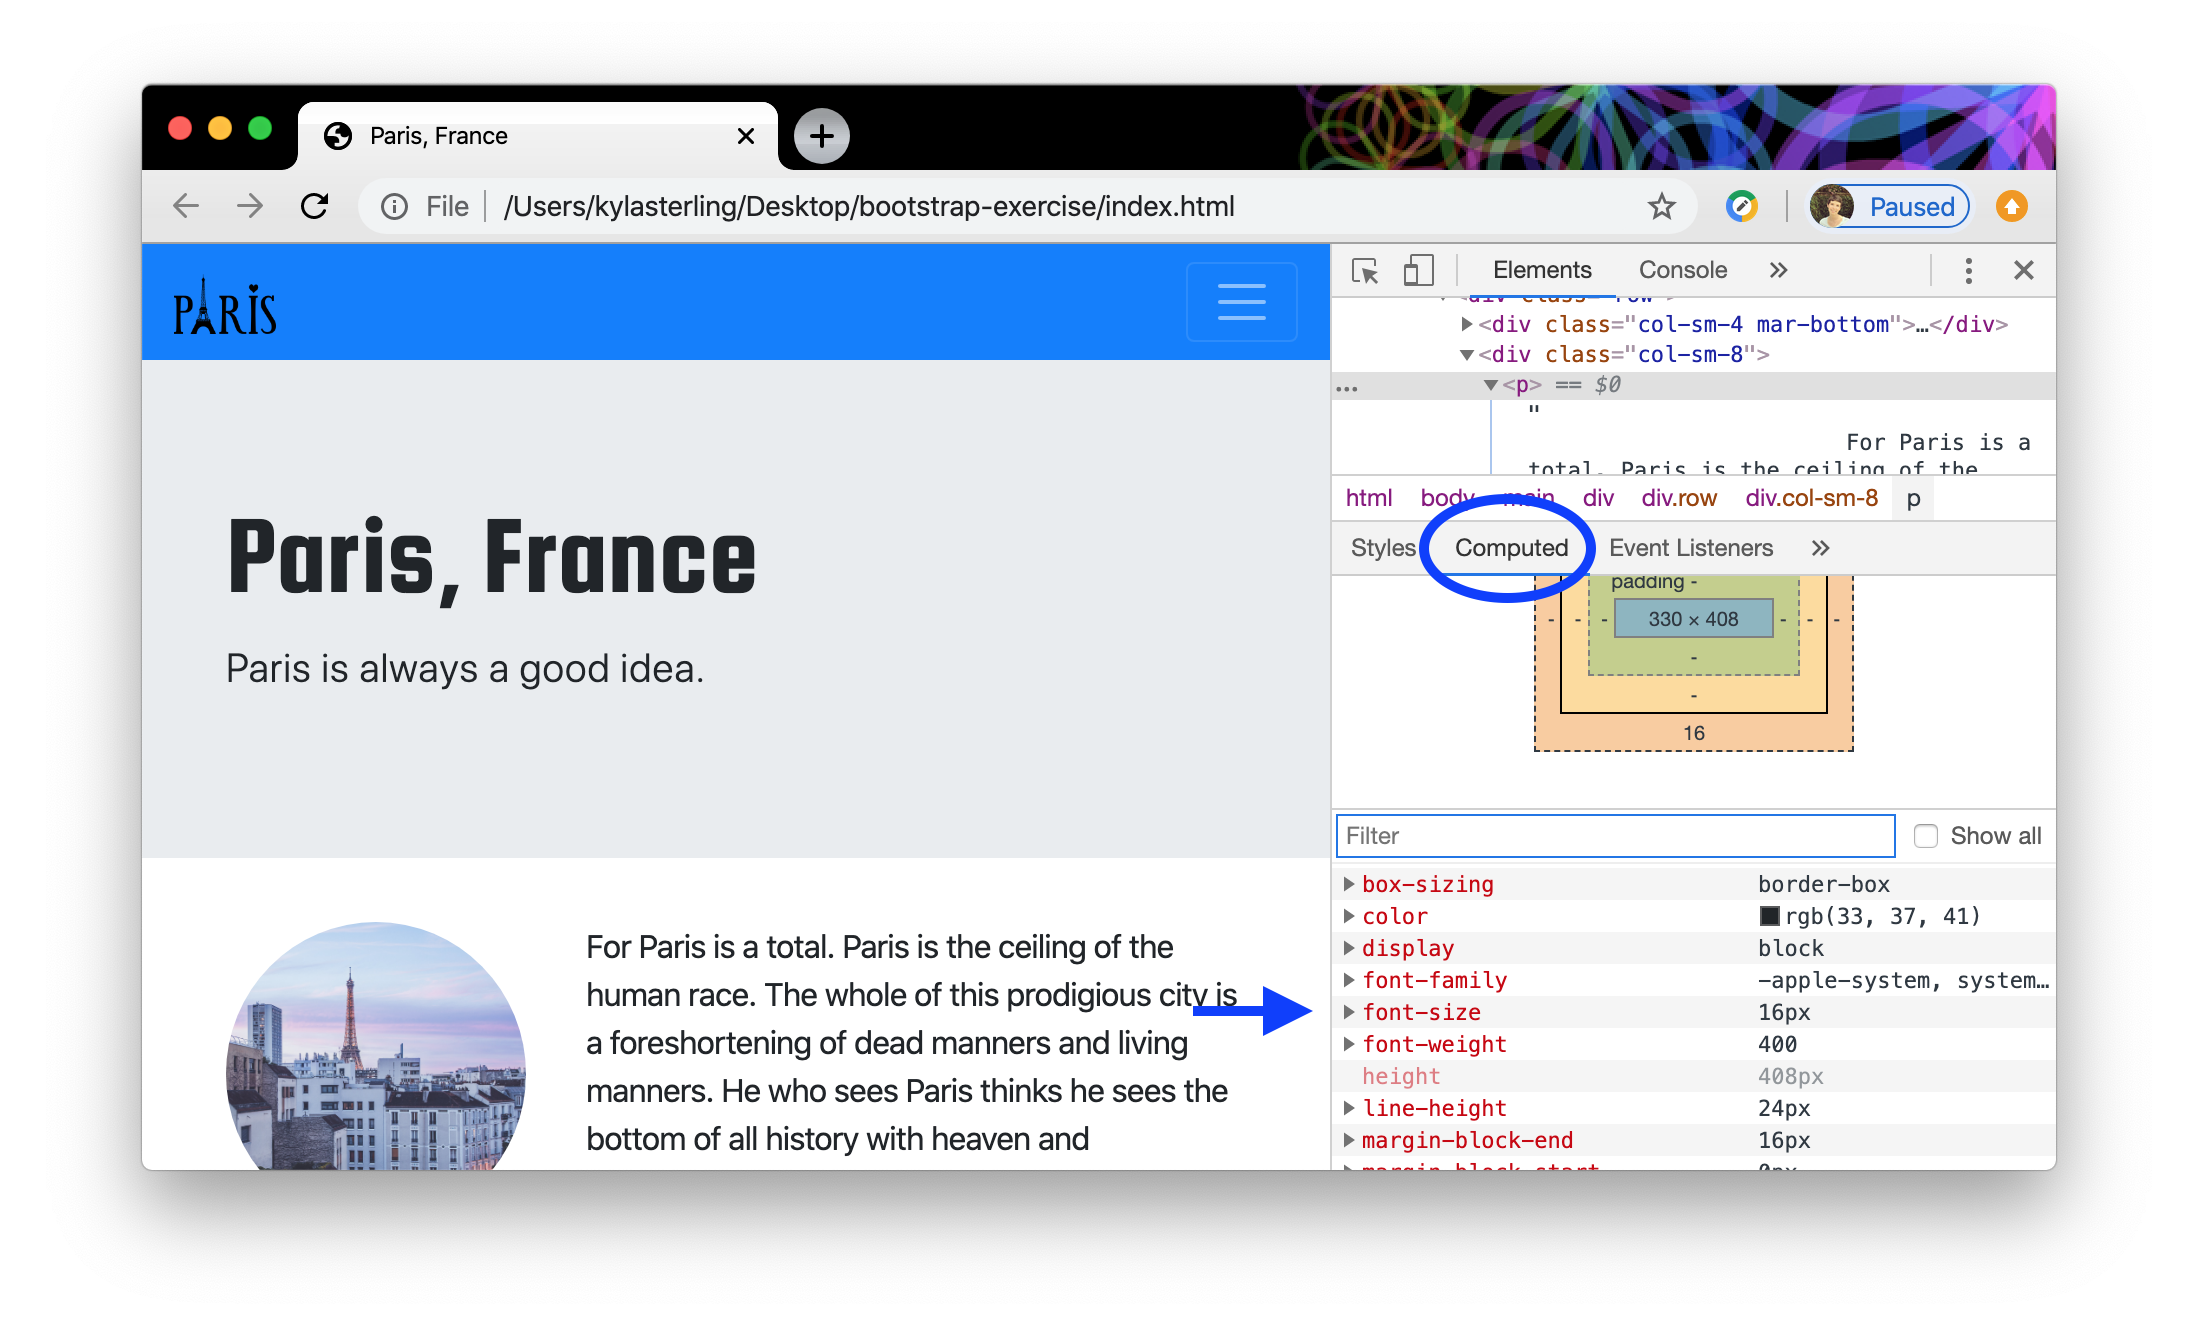Click inside the Filter input field
This screenshot has width=2198, height=1320.
pyautogui.click(x=1613, y=835)
